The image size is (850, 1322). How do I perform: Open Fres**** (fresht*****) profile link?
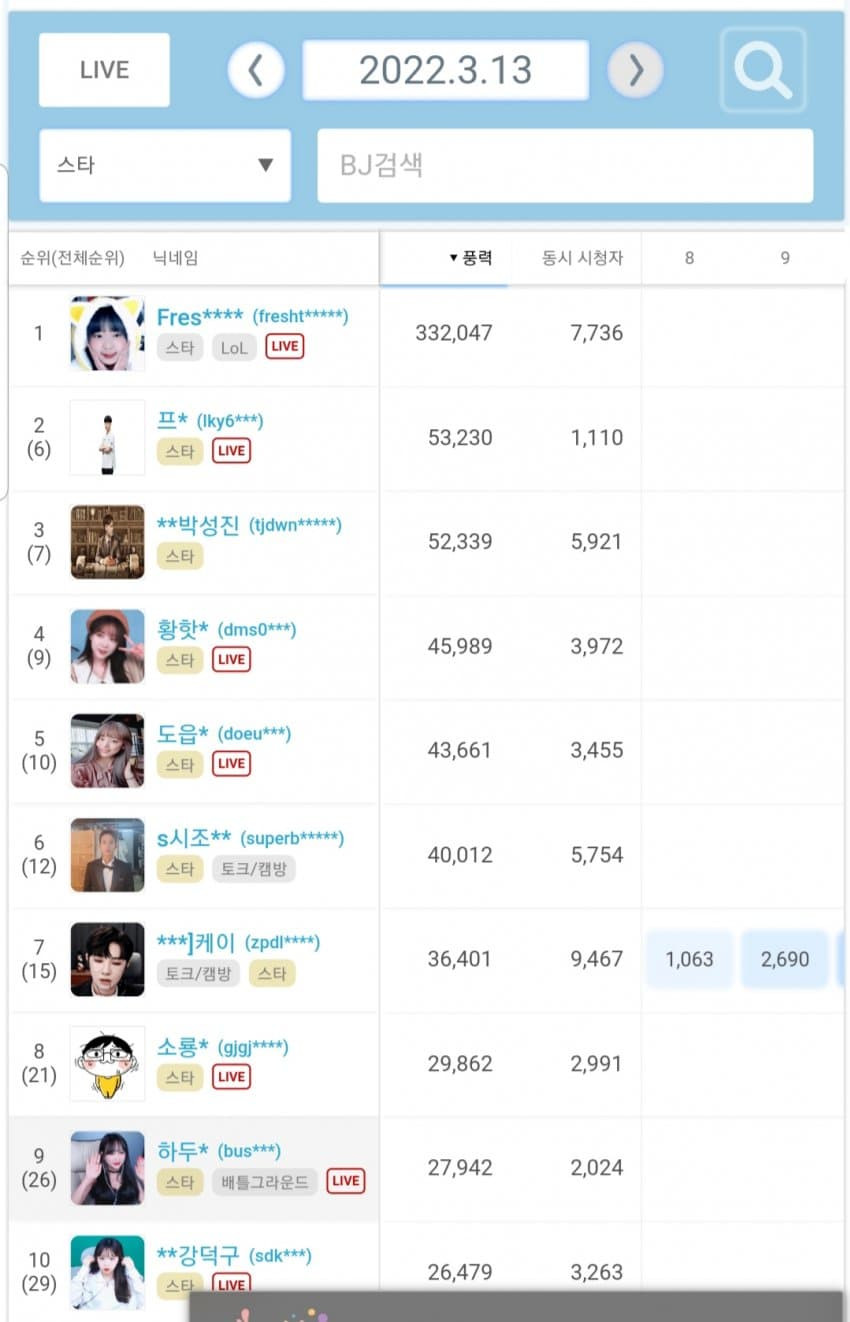point(252,317)
